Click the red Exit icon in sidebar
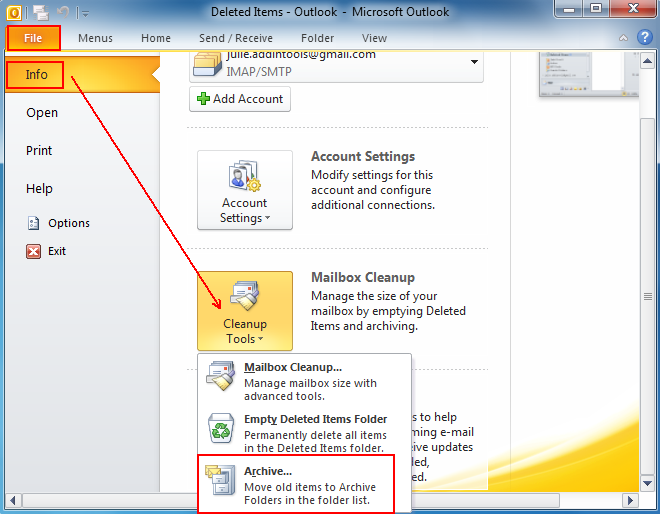Viewport: 660px width, 514px height. coord(33,251)
